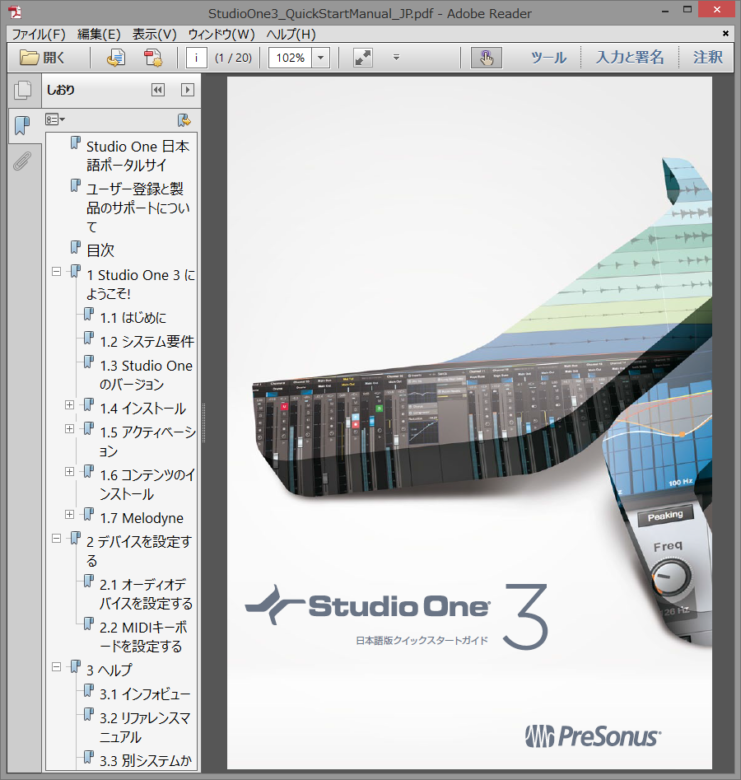Select bookmark 1 Studio One 3 にようこそ!

[x=141, y=285]
